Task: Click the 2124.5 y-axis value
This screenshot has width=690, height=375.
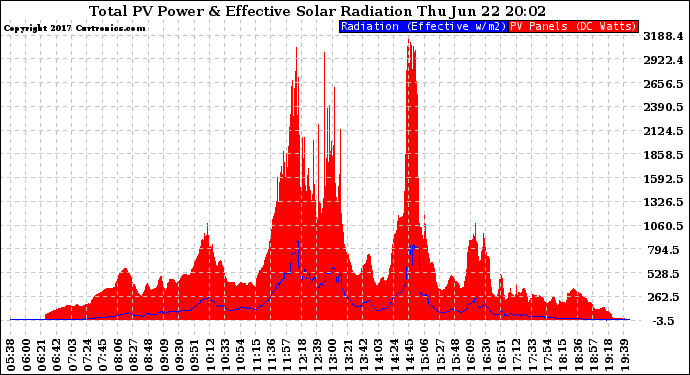Action: 663,131
